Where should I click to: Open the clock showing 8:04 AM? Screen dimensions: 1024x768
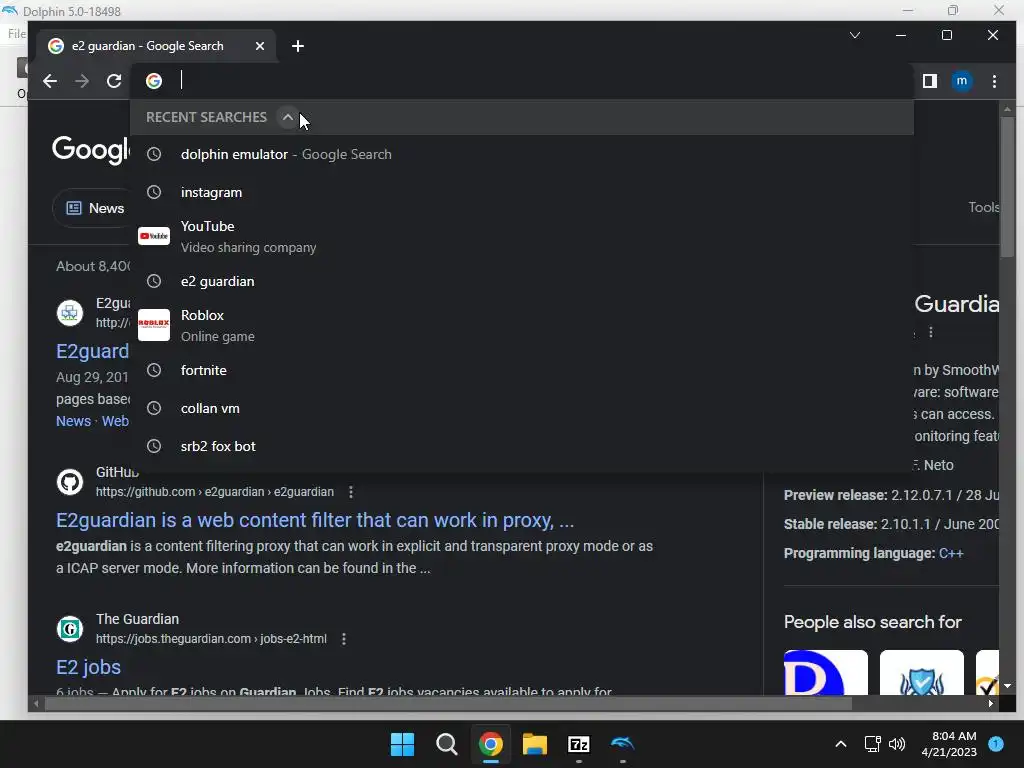coord(949,744)
